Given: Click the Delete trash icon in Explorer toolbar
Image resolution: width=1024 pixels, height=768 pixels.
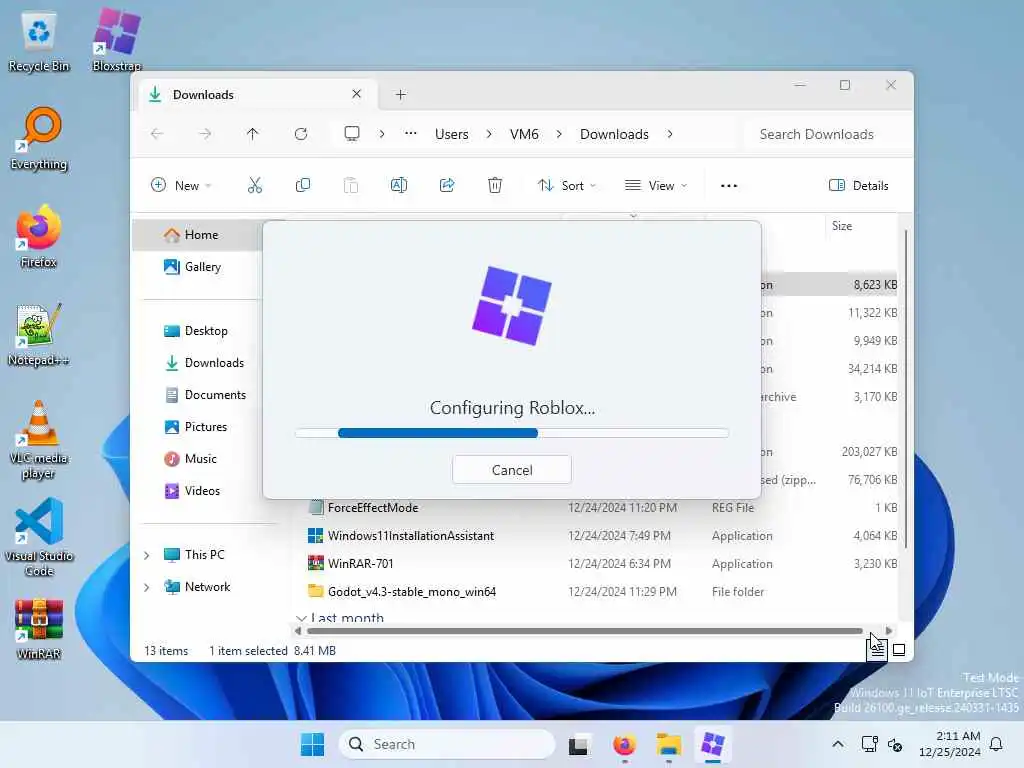Looking at the screenshot, I should click(x=495, y=185).
